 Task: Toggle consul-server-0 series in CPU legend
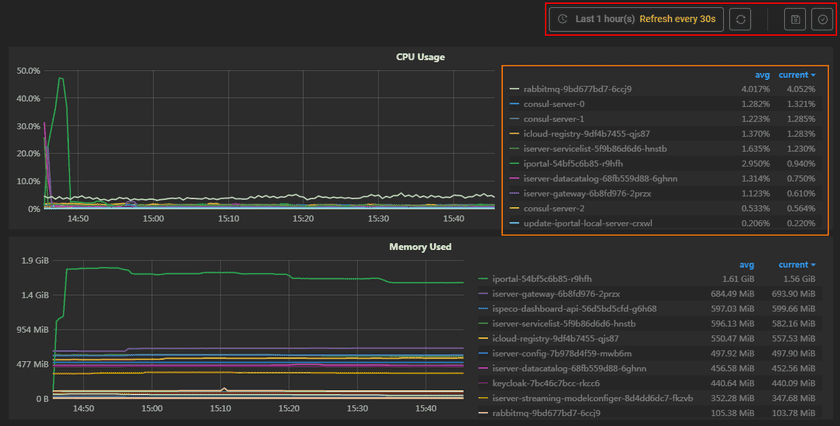553,104
